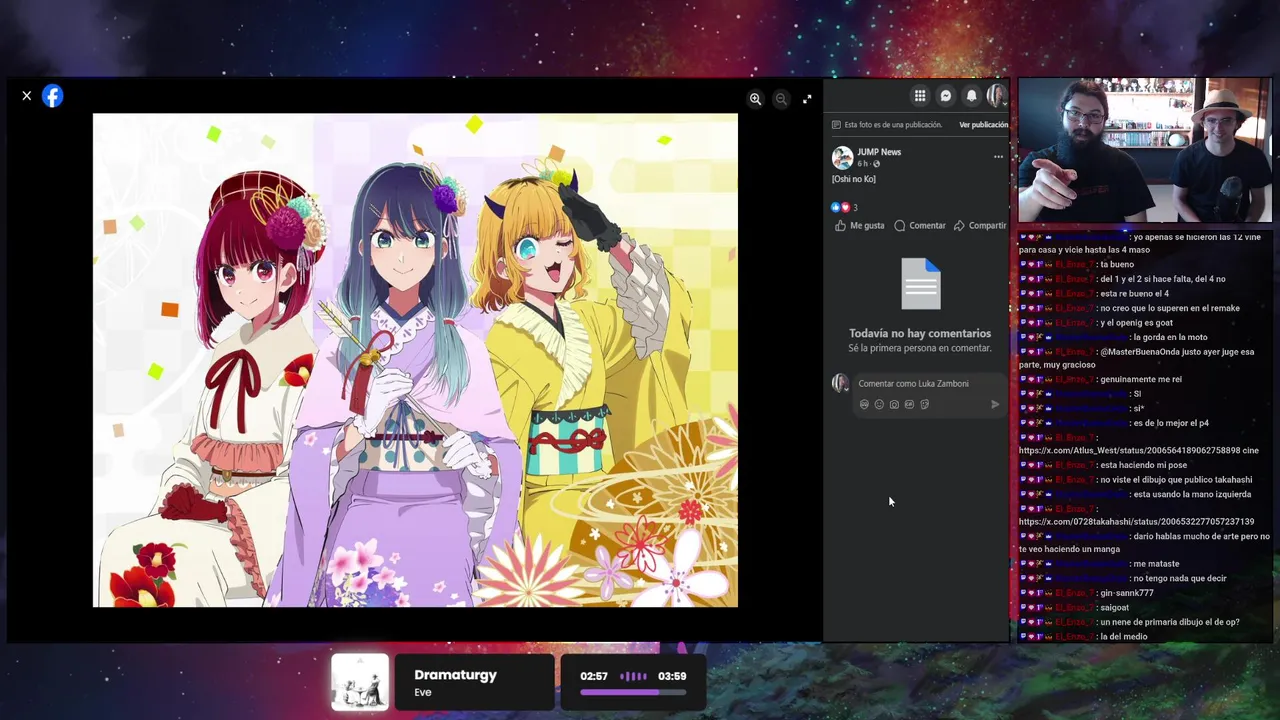Click Compartir button
The width and height of the screenshot is (1280, 720).
(980, 226)
